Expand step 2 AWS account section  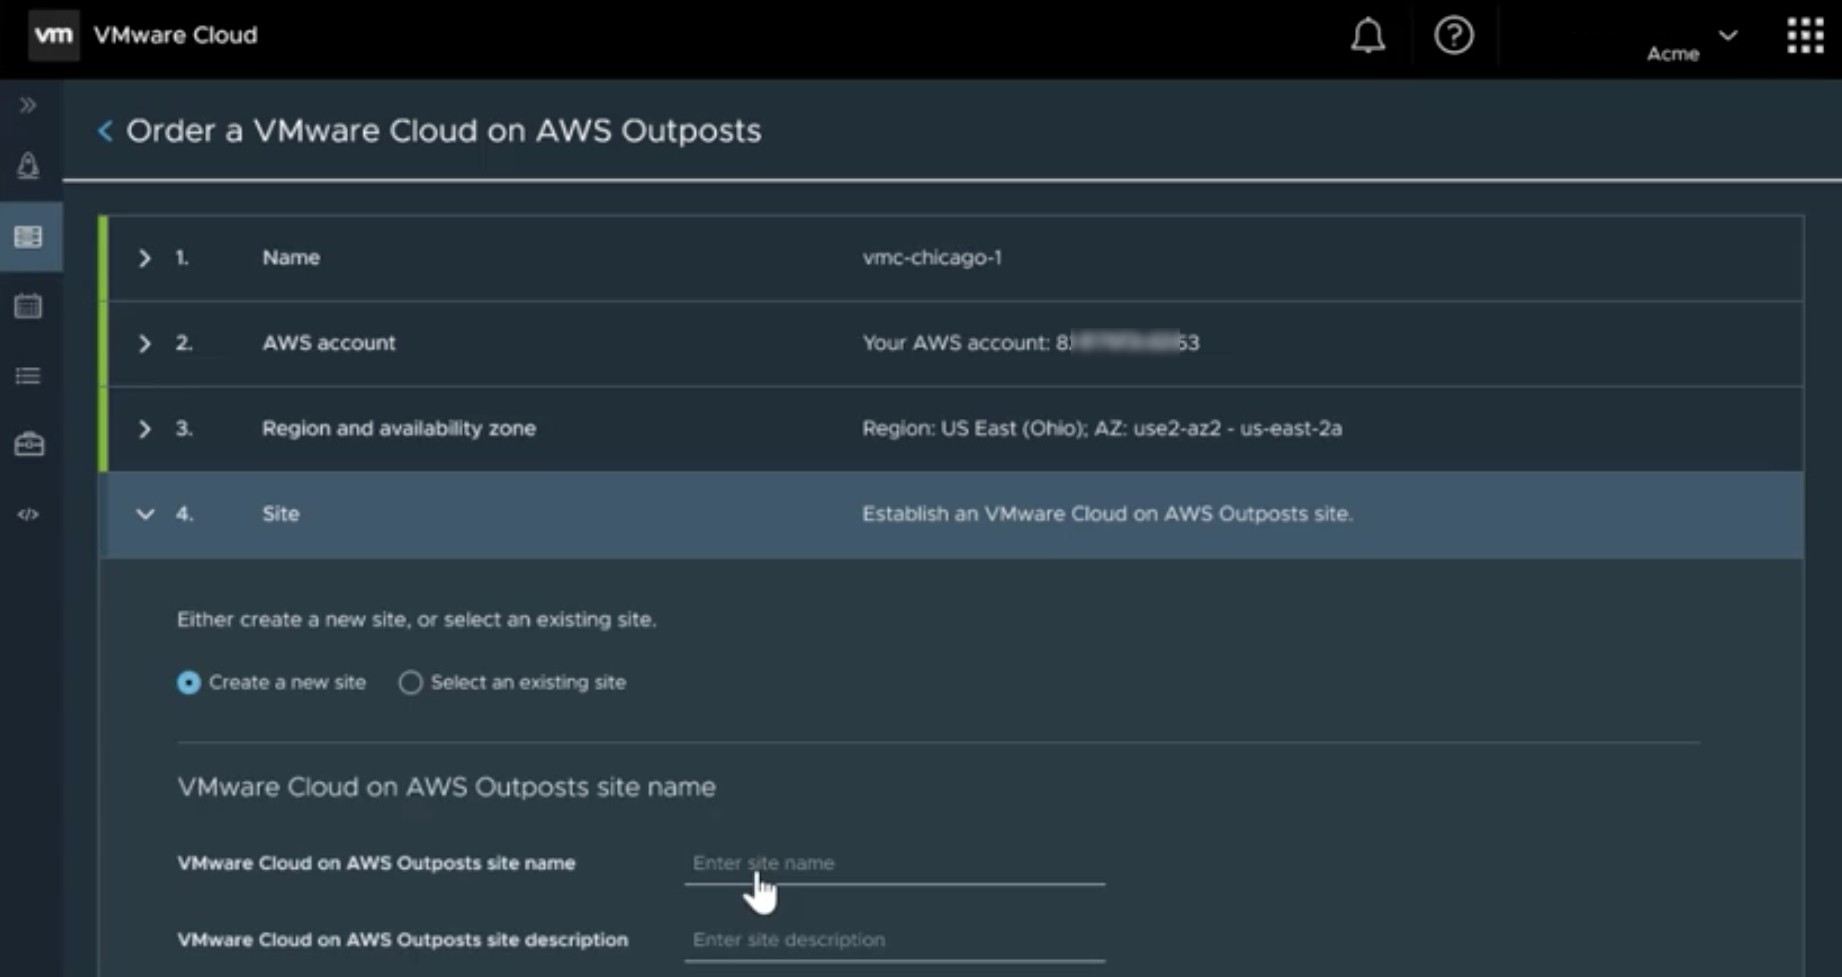(145, 343)
